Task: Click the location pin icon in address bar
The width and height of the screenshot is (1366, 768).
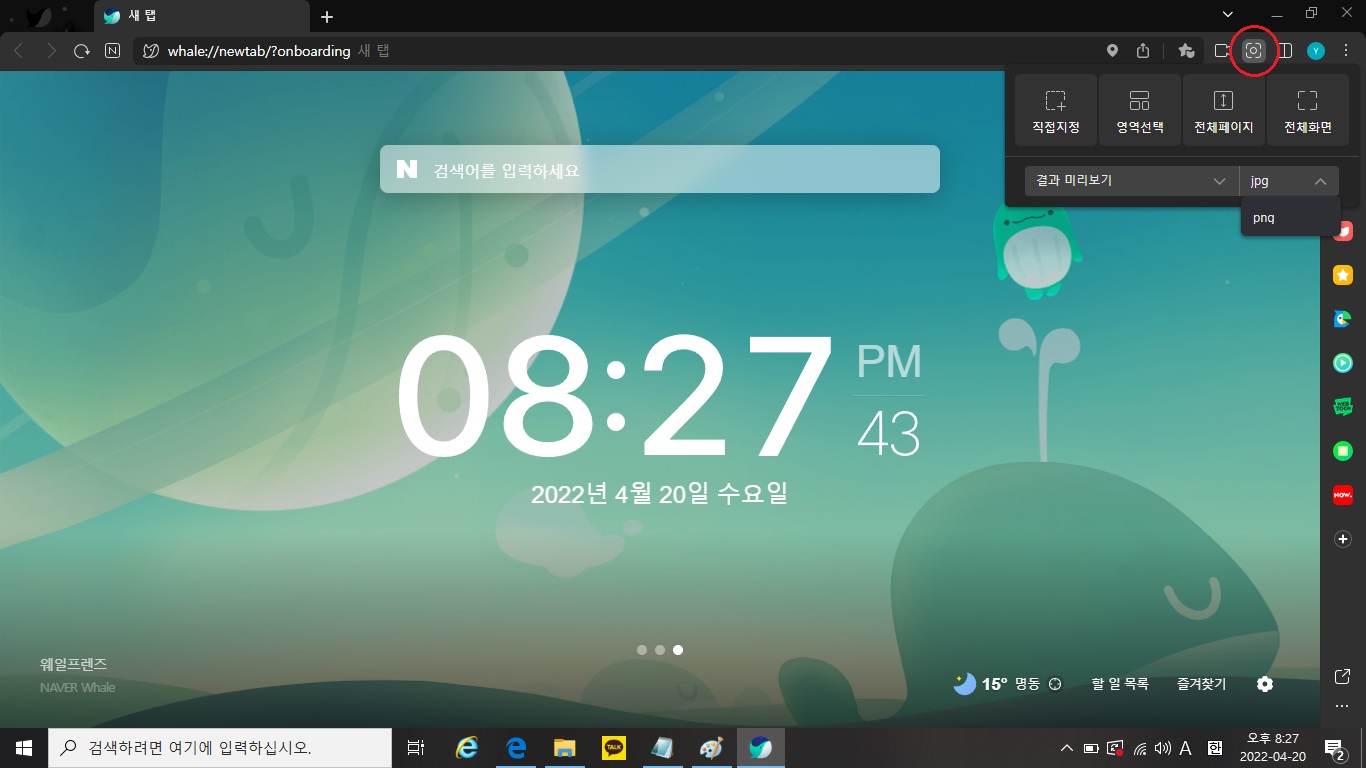Action: pos(1112,51)
